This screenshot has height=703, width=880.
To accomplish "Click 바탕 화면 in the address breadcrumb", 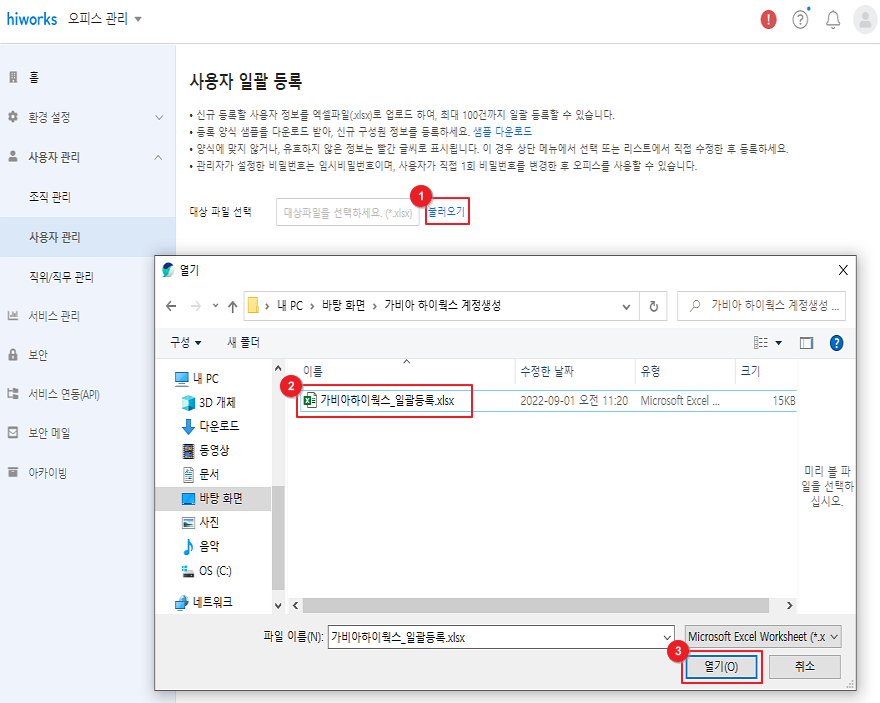I will [343, 306].
